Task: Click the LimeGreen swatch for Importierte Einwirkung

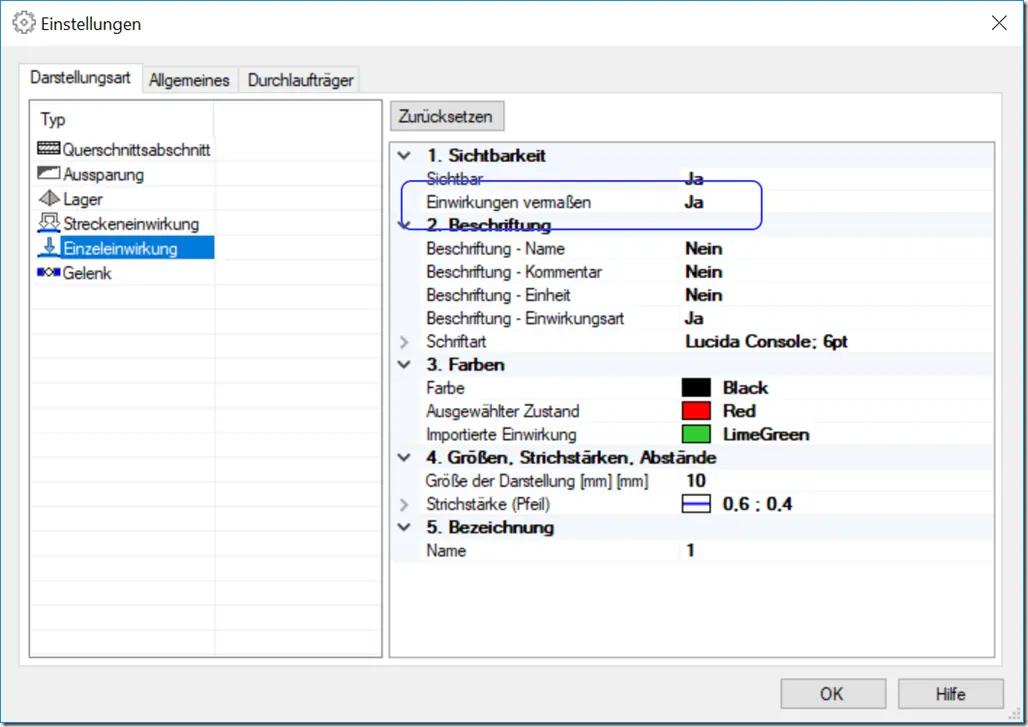Action: pos(696,434)
